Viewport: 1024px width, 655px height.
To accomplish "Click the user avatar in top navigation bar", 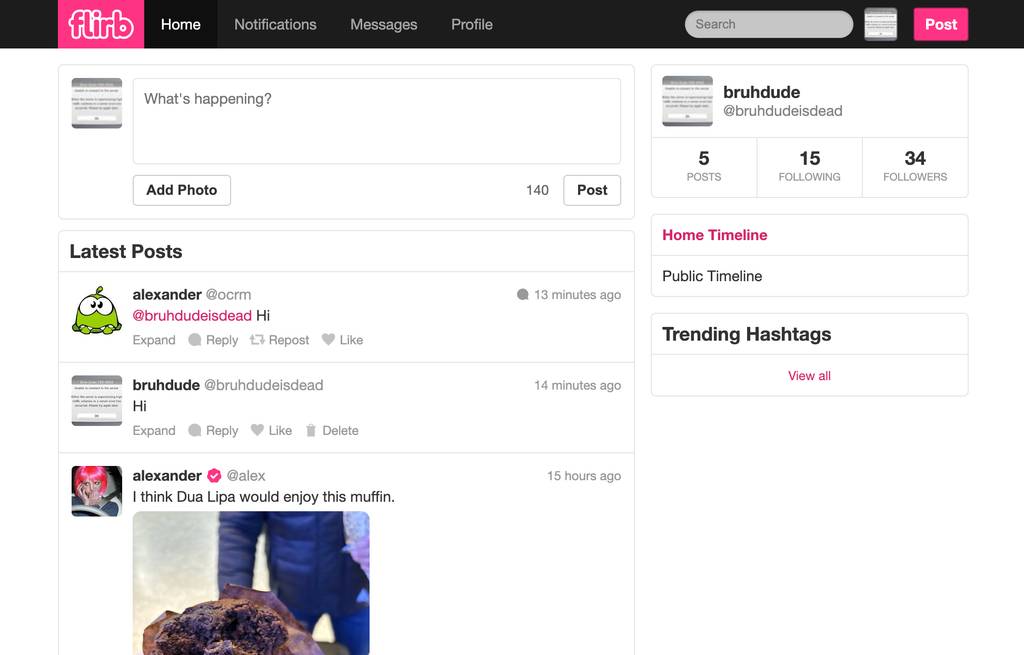I will (880, 24).
